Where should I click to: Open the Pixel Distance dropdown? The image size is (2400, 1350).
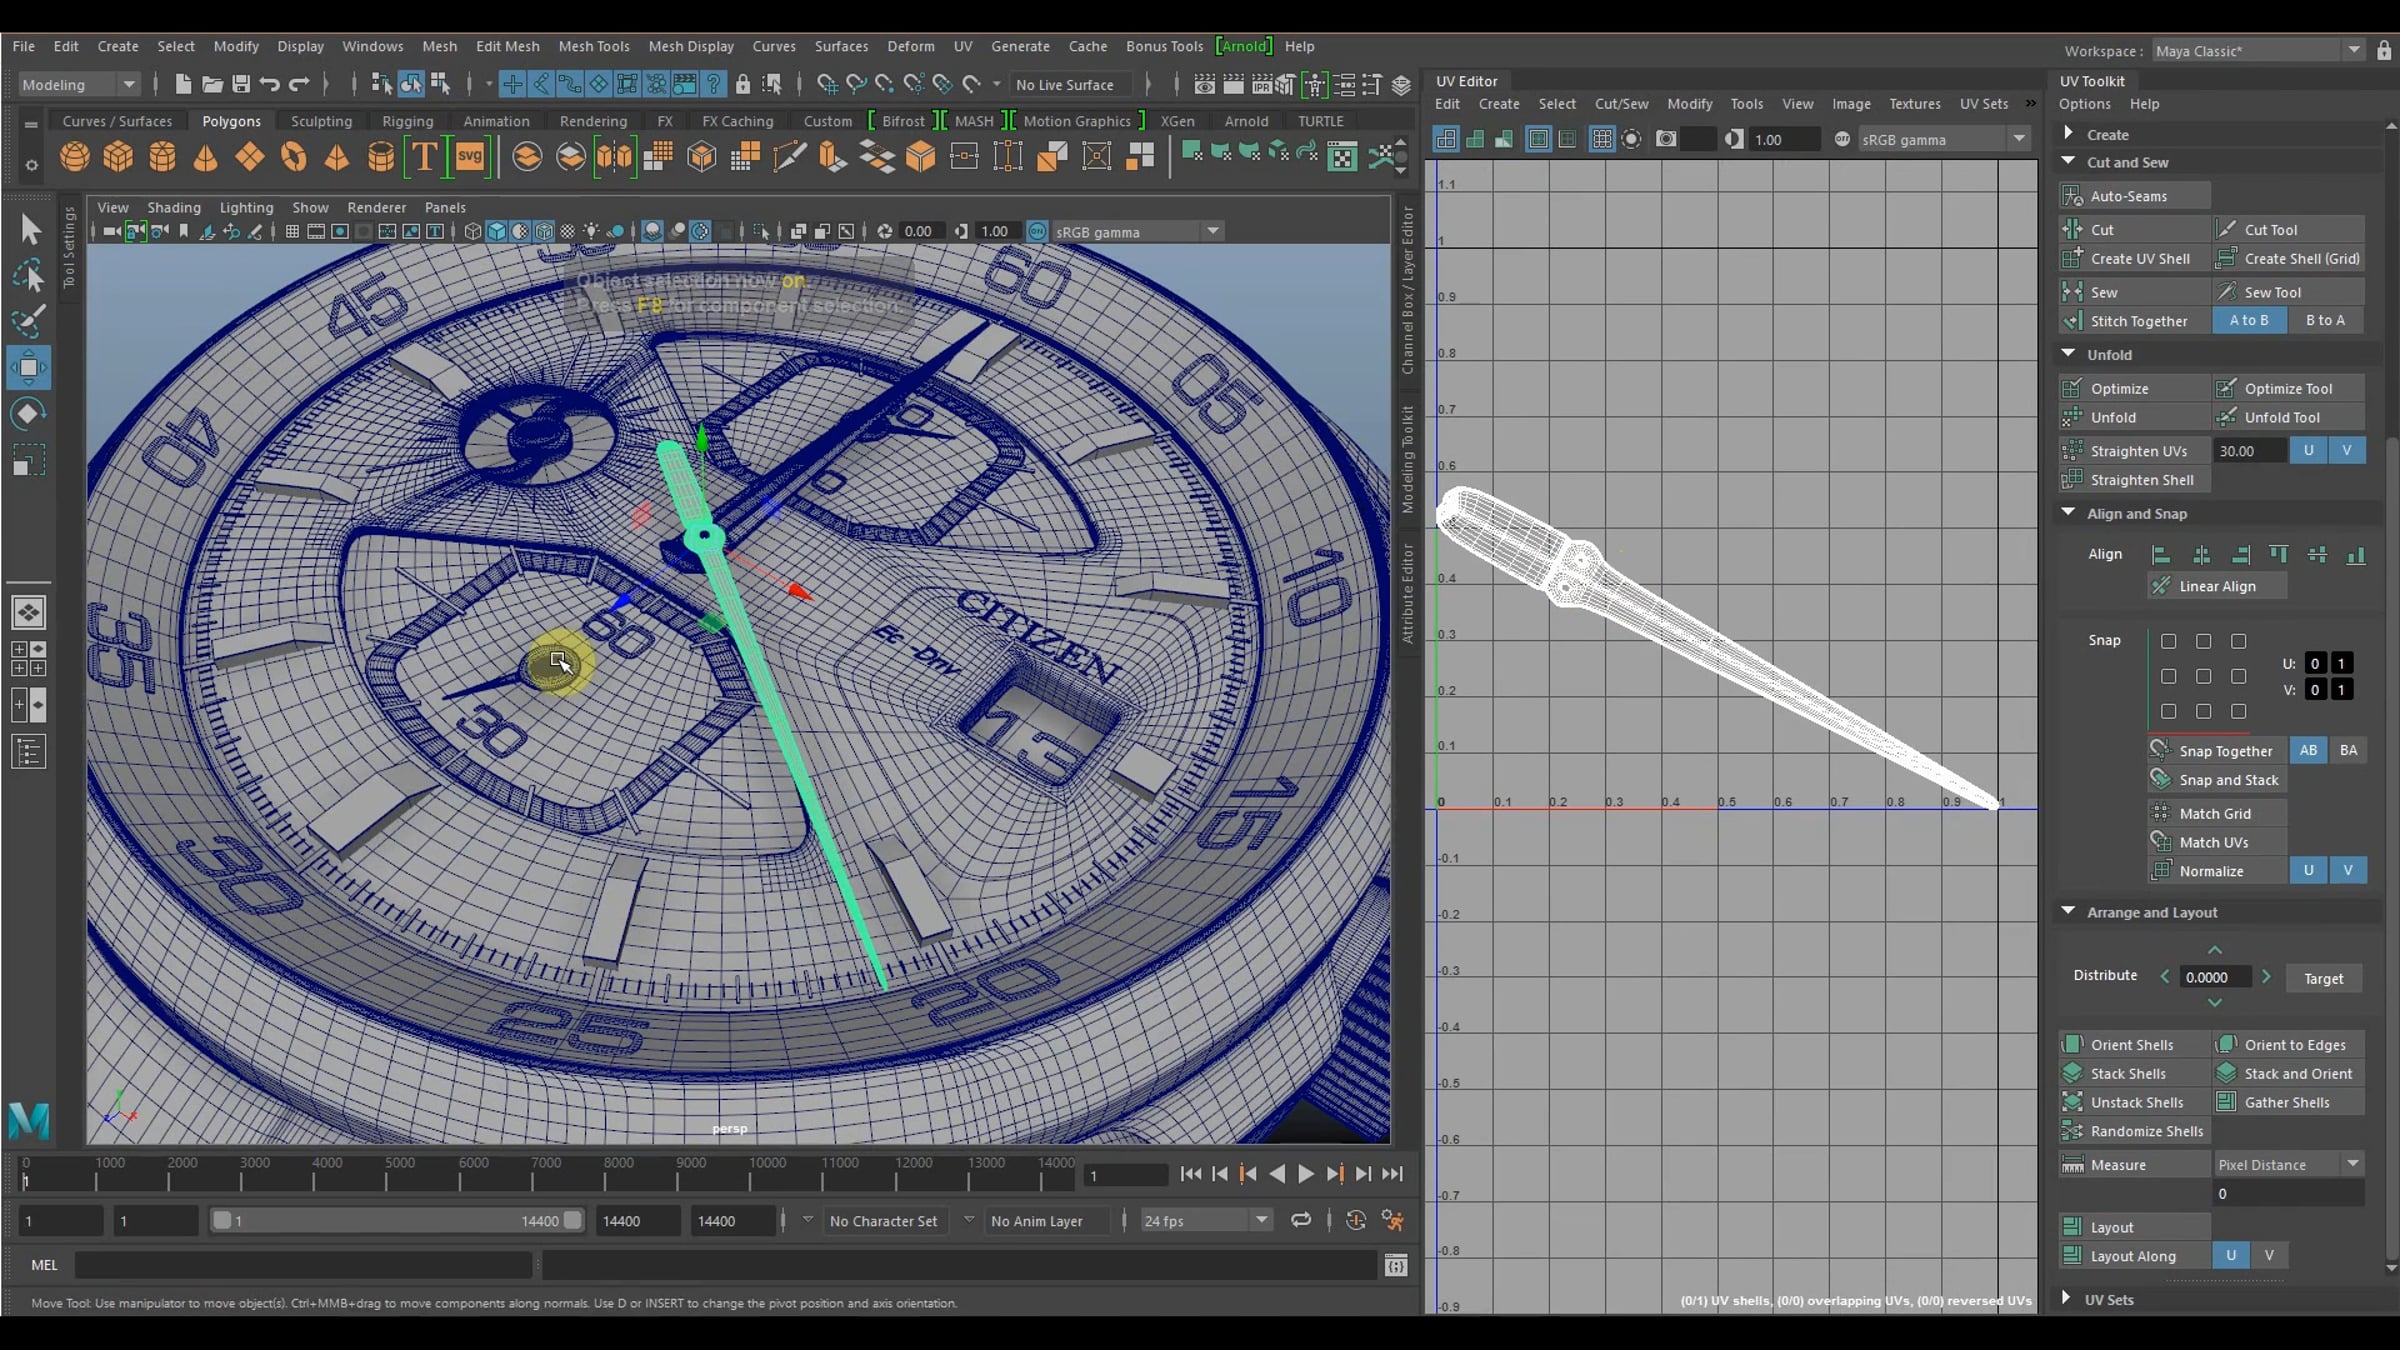point(2288,1164)
